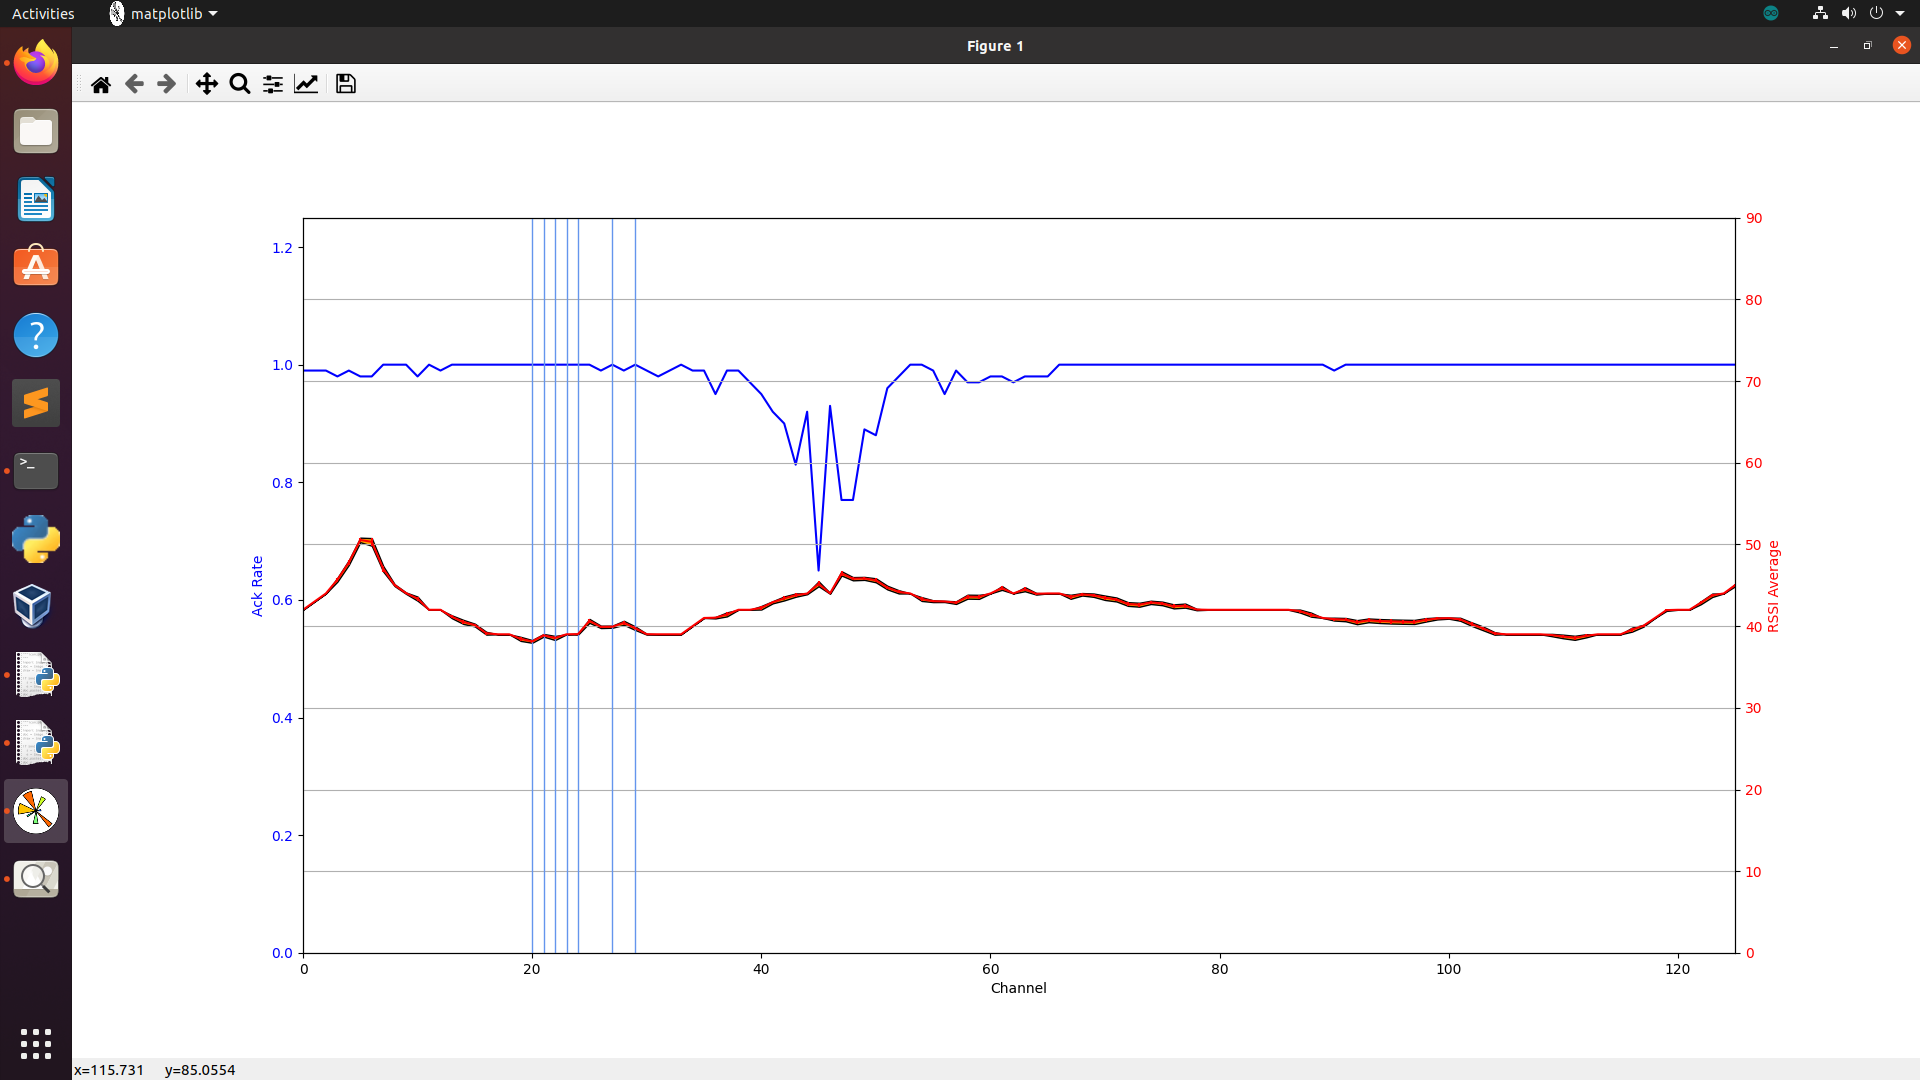1920x1080 pixels.
Task: Open Configure subplots settings
Action: tap(273, 84)
